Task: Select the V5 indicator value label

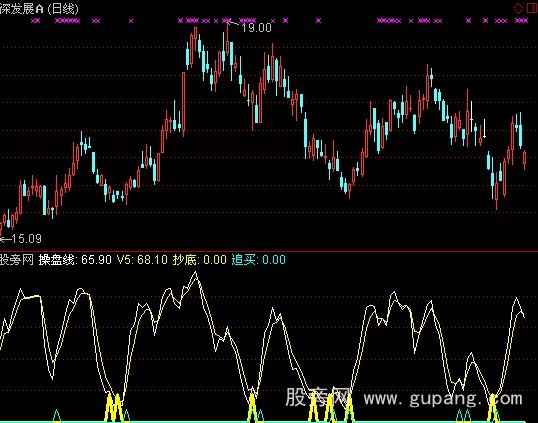Action: [x=142, y=260]
